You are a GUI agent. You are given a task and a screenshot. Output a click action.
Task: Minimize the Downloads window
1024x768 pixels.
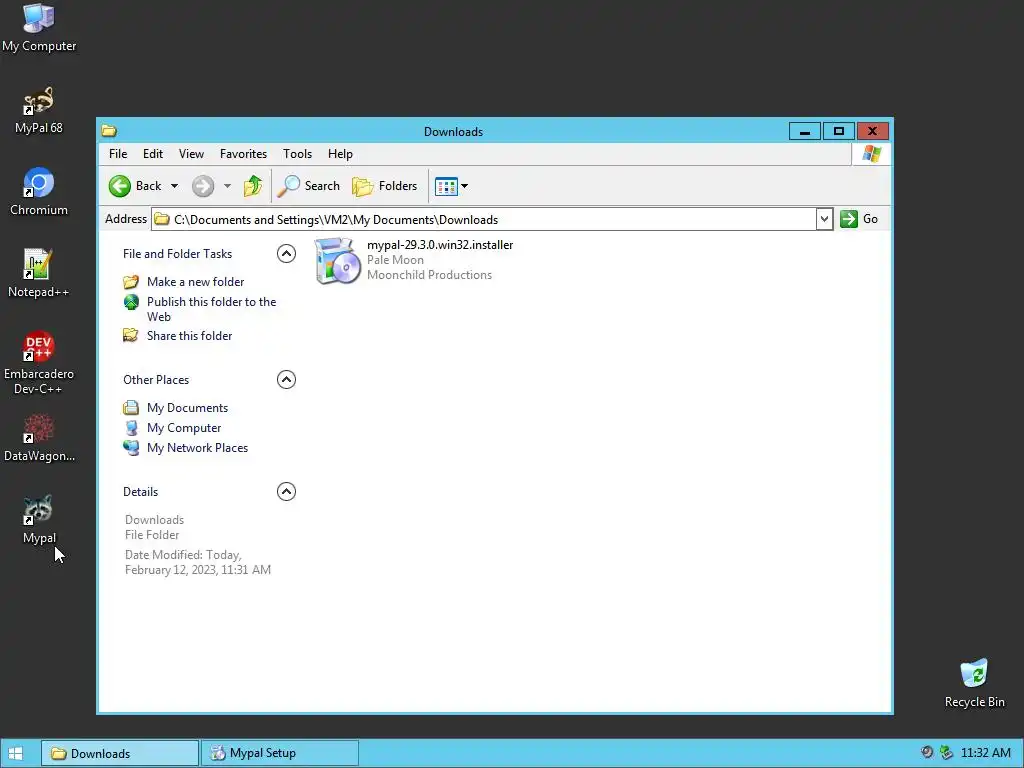pyautogui.click(x=805, y=131)
